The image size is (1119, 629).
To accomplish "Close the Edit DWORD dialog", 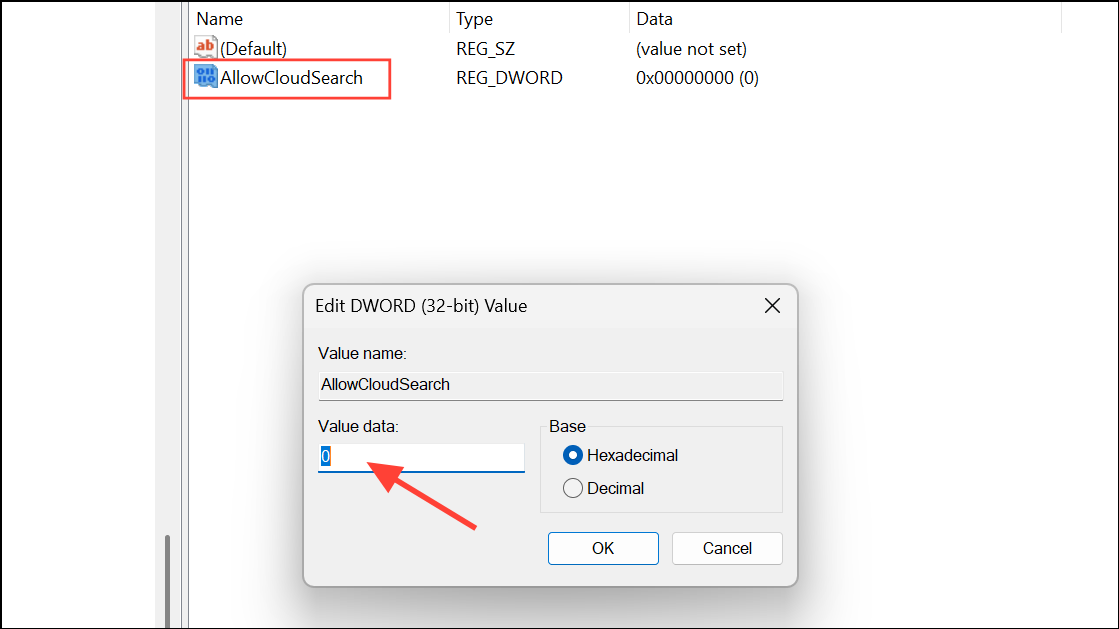I will click(772, 306).
